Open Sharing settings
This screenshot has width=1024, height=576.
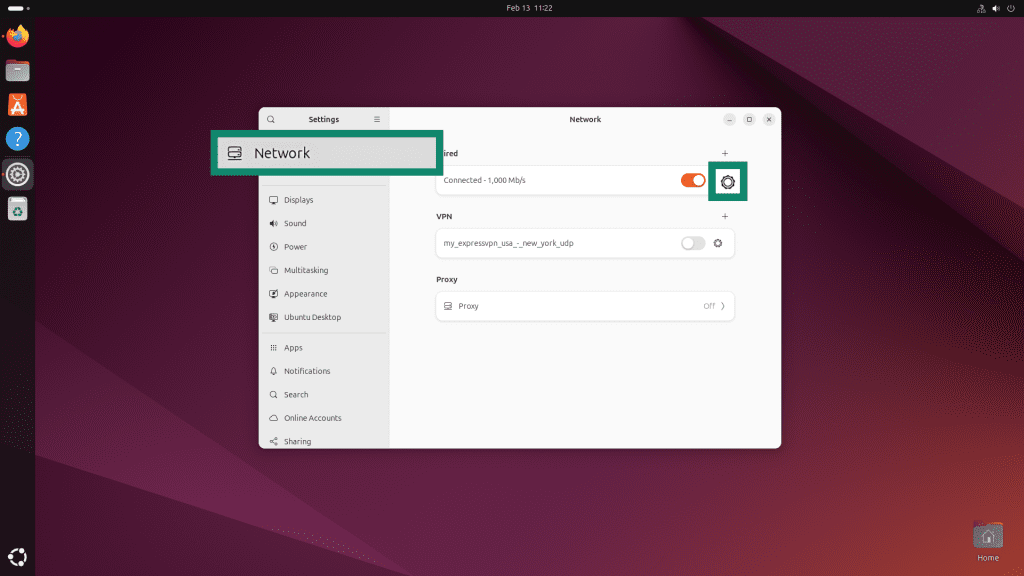[324, 440]
